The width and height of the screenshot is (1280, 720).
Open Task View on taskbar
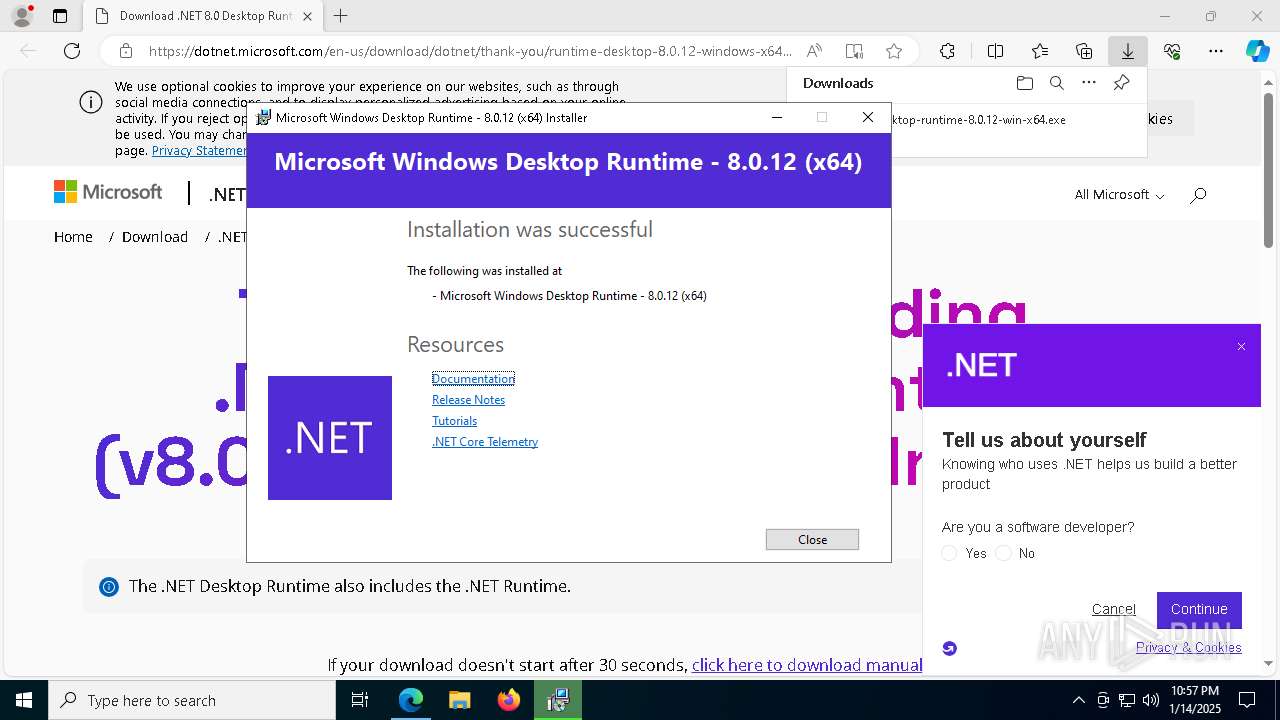360,700
